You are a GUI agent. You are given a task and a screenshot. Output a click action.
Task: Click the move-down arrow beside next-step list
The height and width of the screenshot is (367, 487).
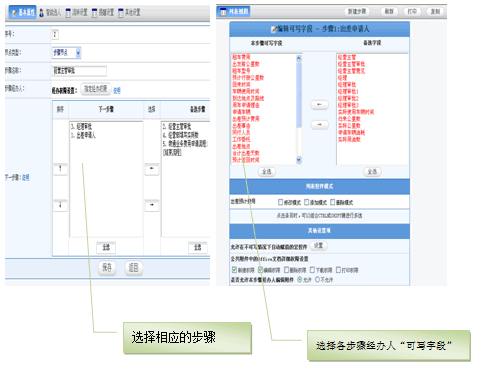pos(60,205)
